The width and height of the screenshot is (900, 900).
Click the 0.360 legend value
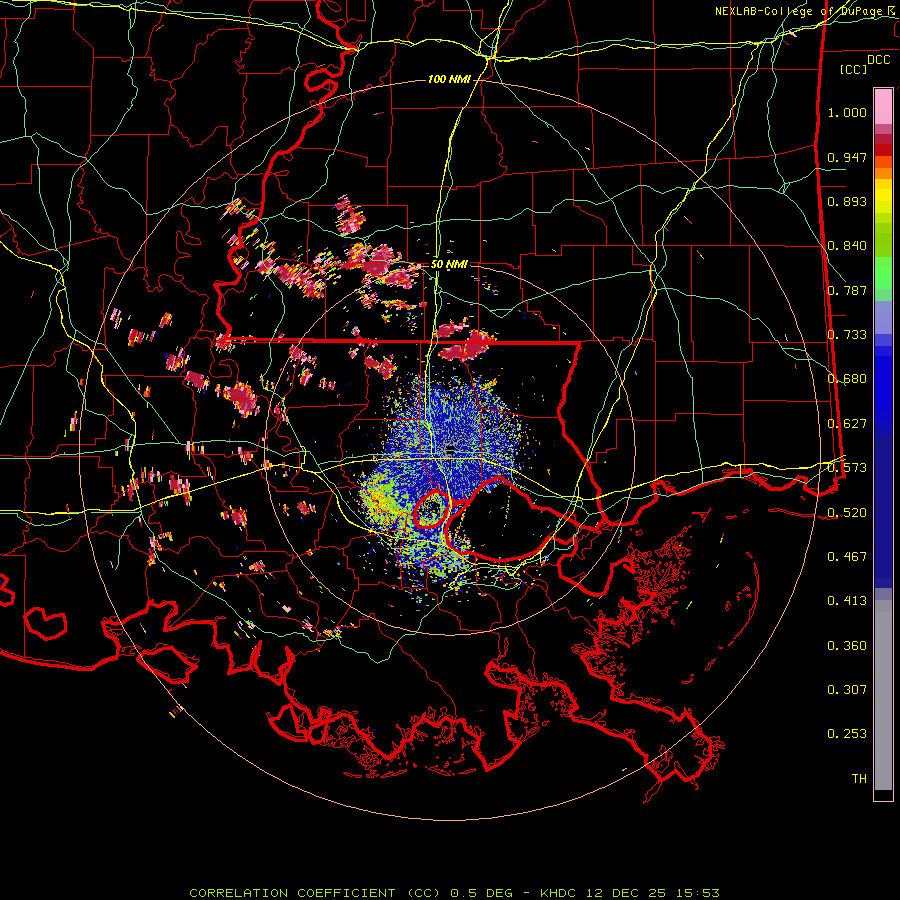(x=847, y=646)
